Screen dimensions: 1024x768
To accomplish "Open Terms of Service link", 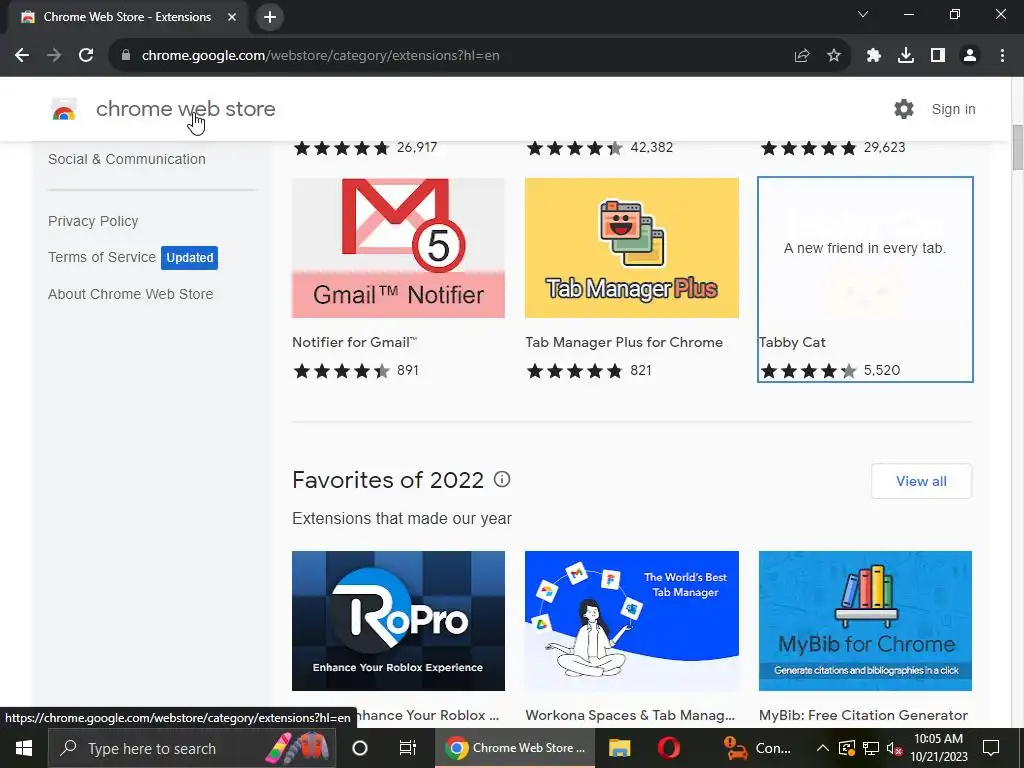I will (x=102, y=257).
